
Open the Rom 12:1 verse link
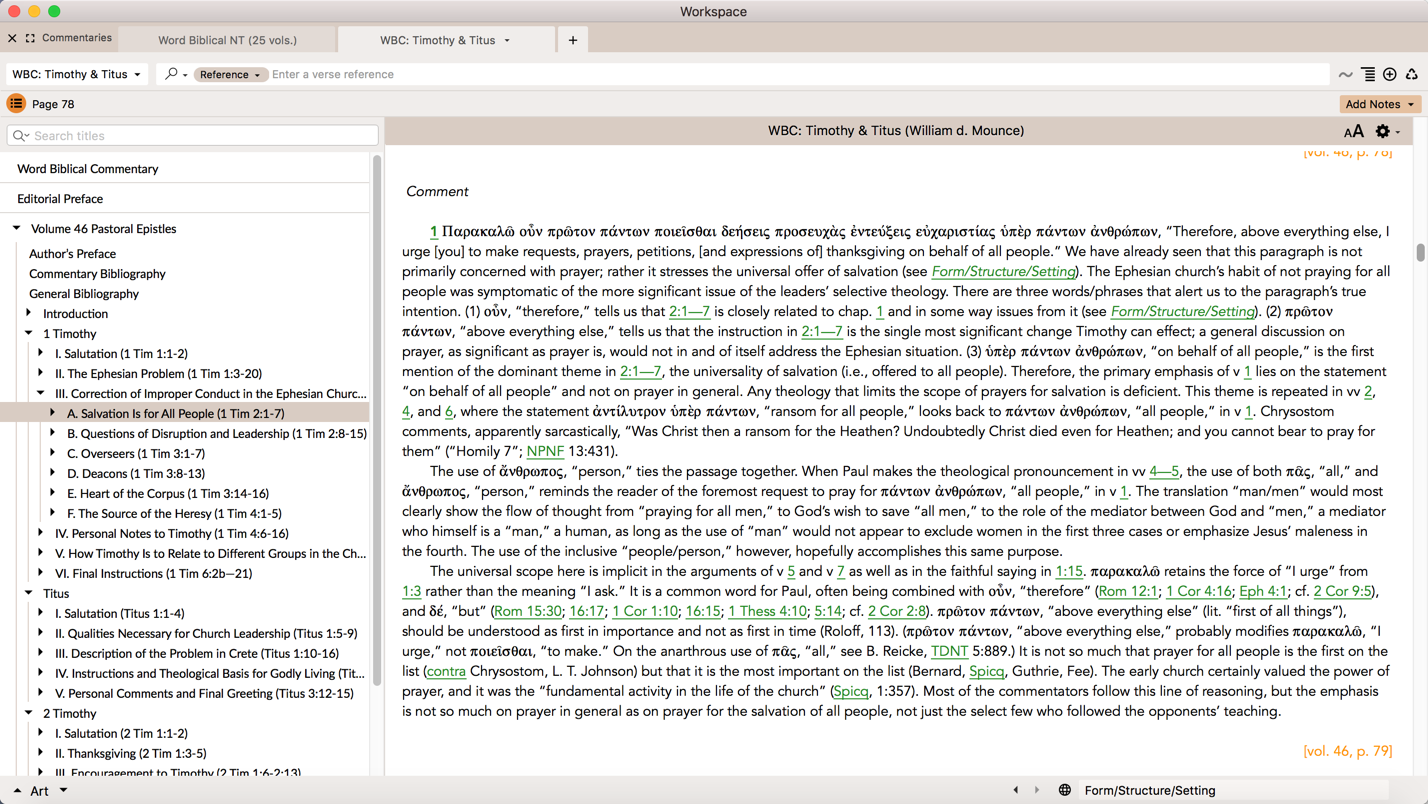[x=1128, y=591]
